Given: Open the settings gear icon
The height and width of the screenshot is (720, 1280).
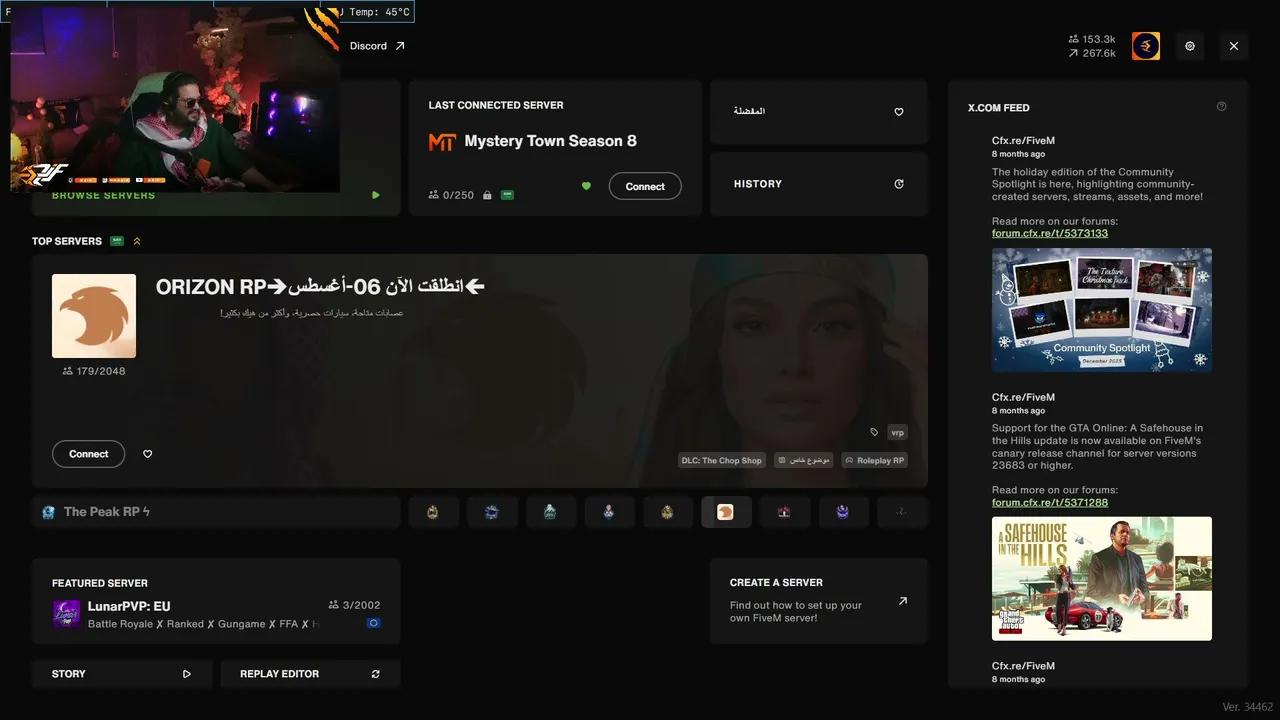Looking at the screenshot, I should pyautogui.click(x=1190, y=46).
